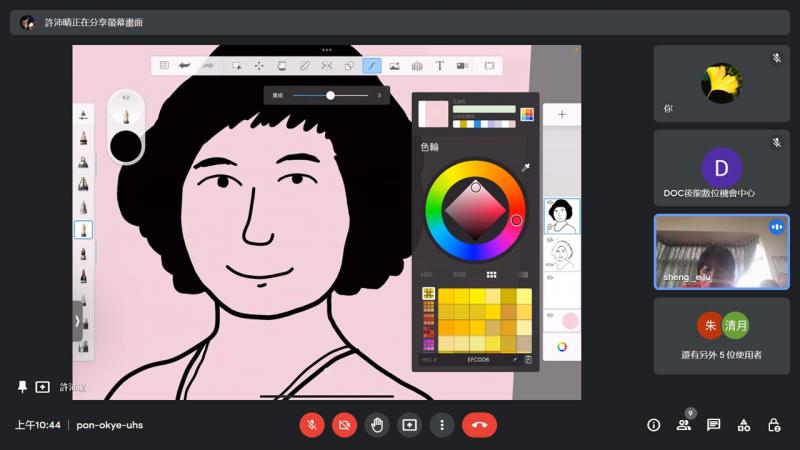Open the perspective guides tool
This screenshot has width=800, height=450.
(417, 66)
